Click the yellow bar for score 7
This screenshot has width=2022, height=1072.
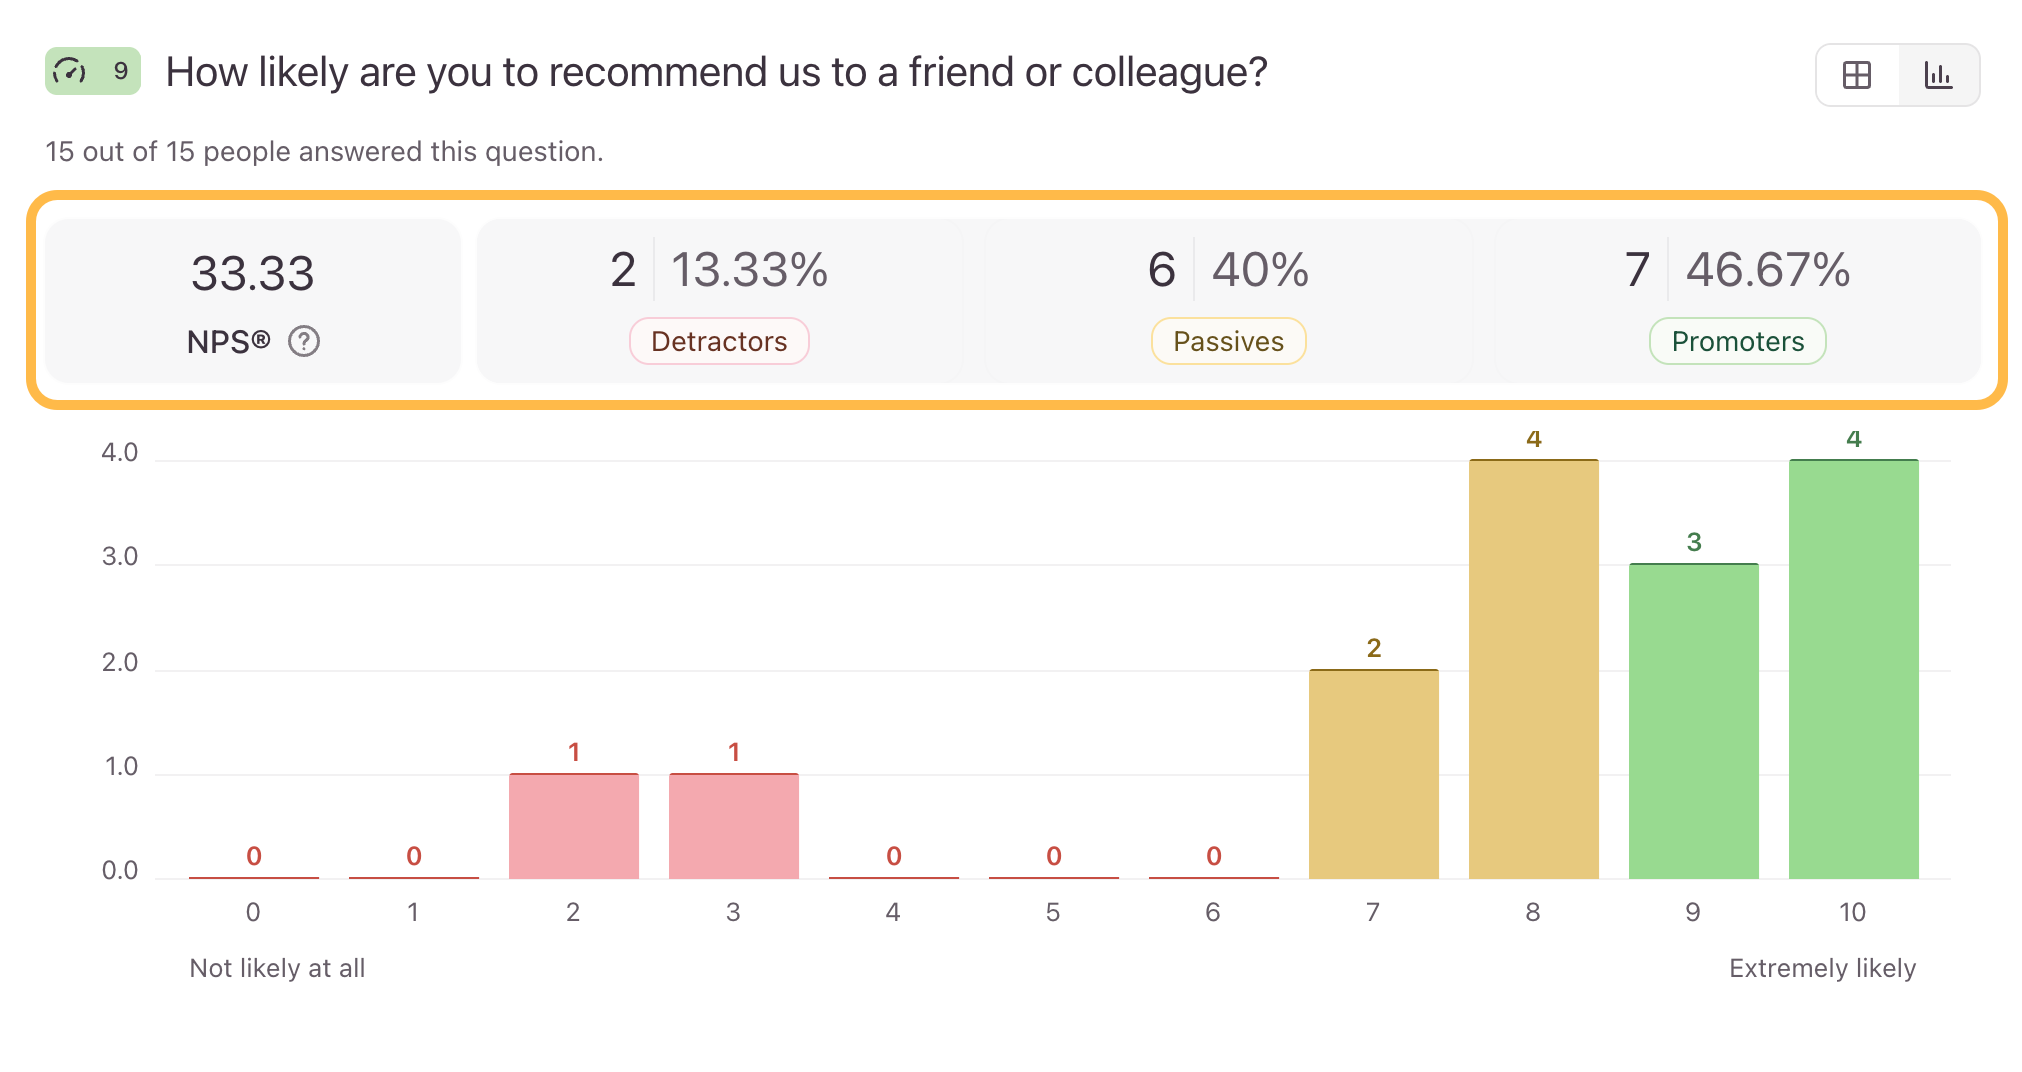coord(1373,775)
